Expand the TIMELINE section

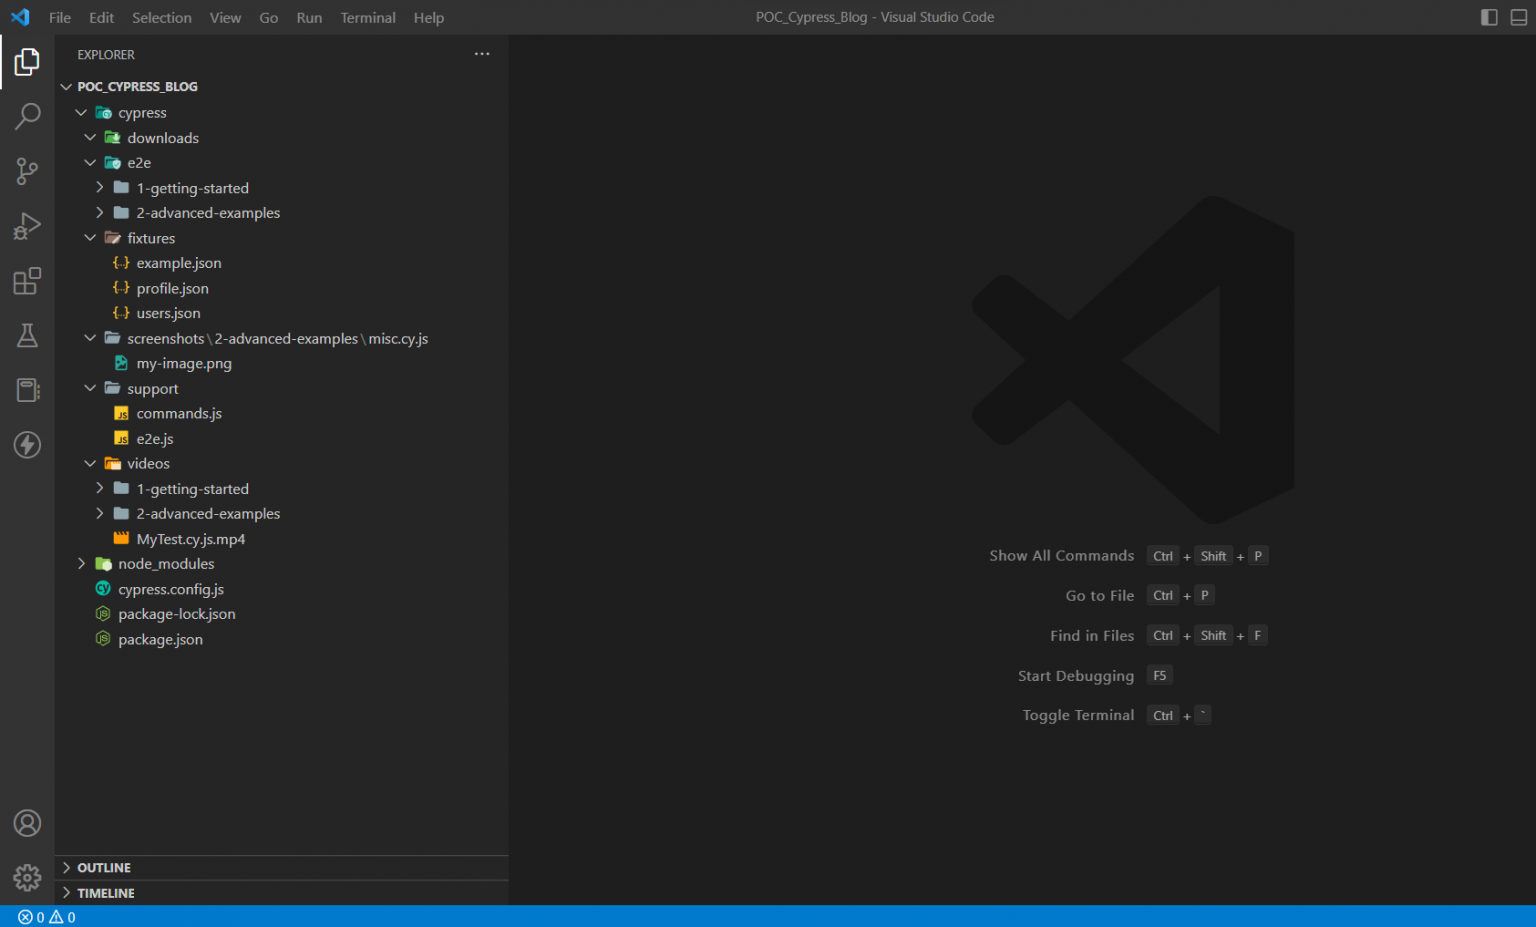105,893
